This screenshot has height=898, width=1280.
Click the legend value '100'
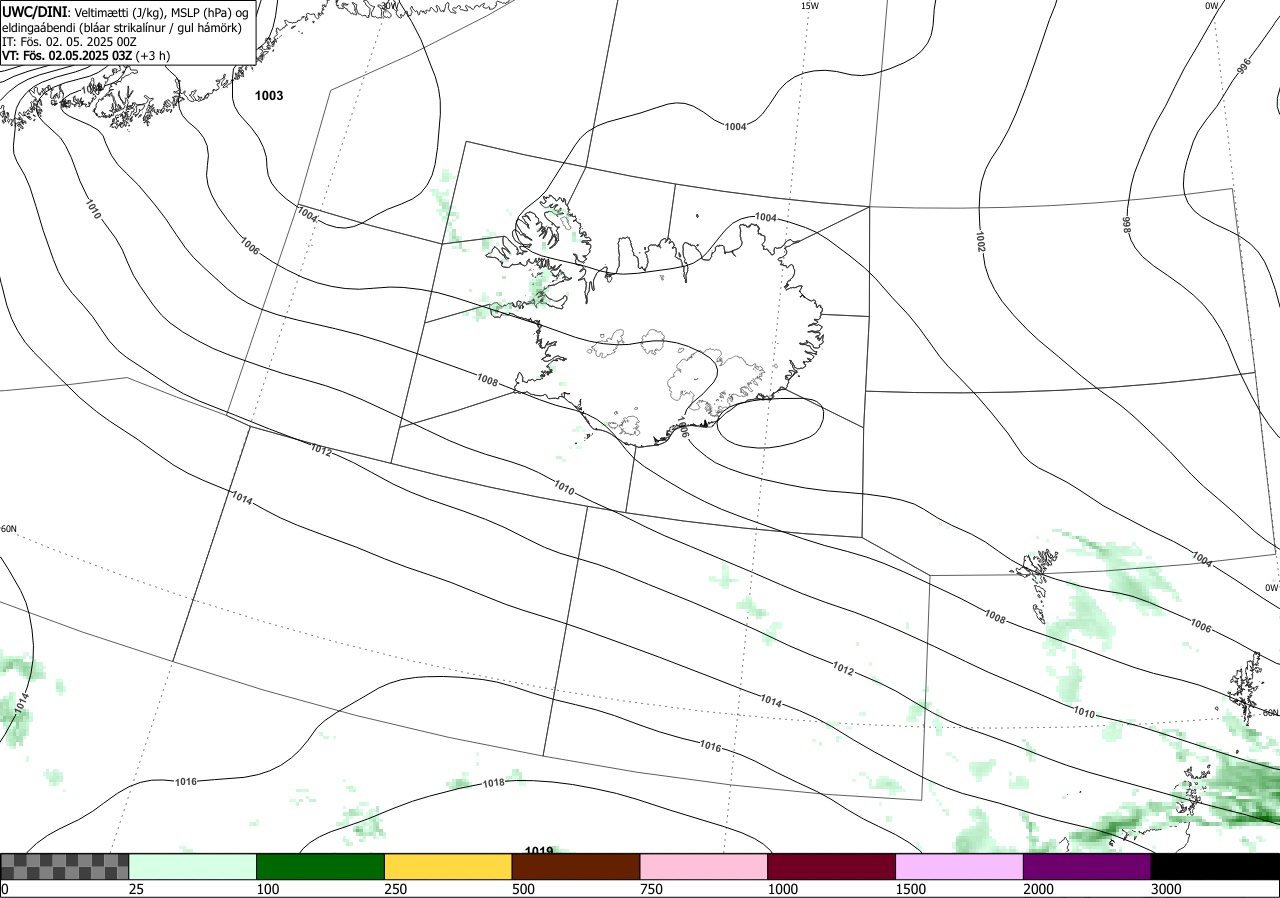(268, 889)
